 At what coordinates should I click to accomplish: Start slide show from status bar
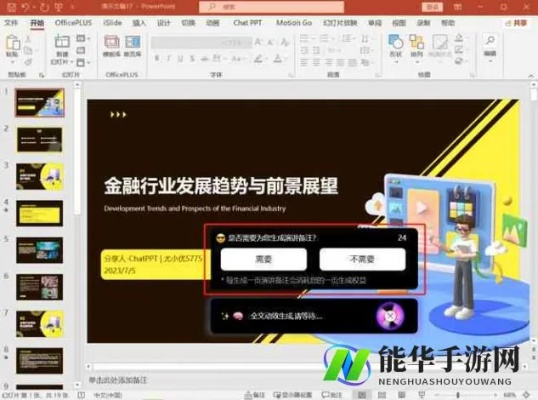point(422,395)
